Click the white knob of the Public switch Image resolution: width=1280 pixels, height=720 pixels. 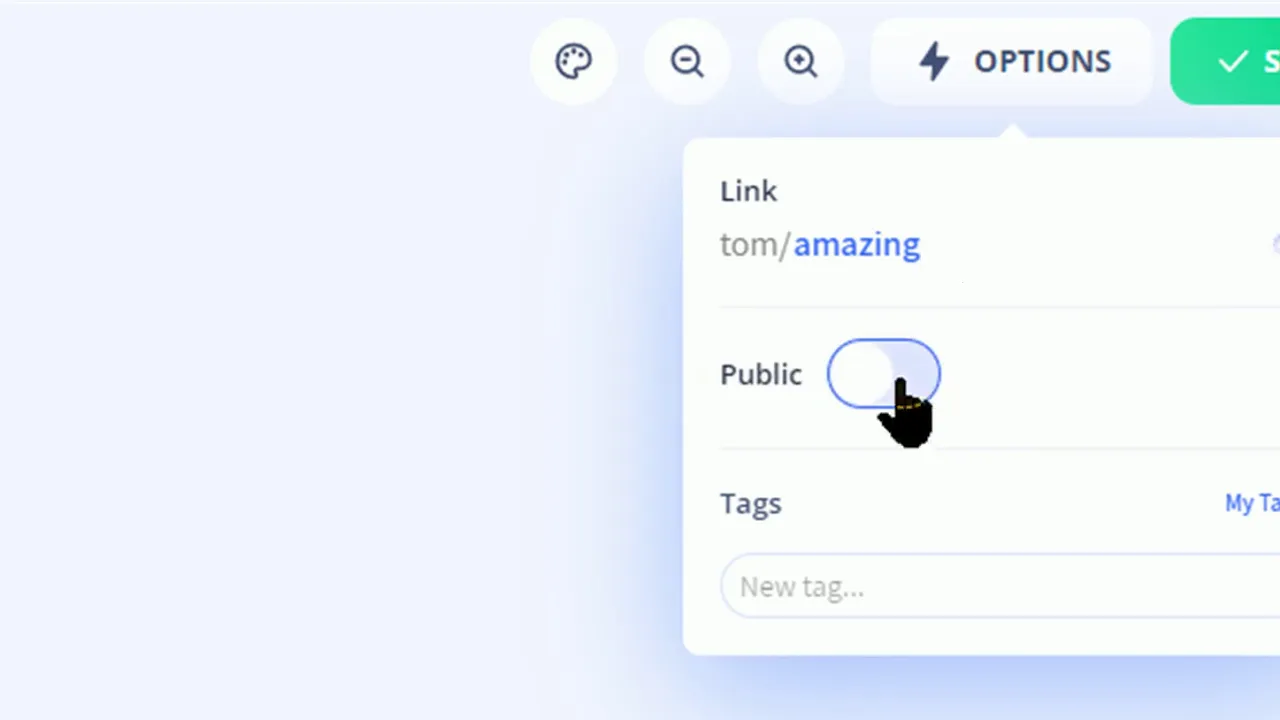coord(860,374)
